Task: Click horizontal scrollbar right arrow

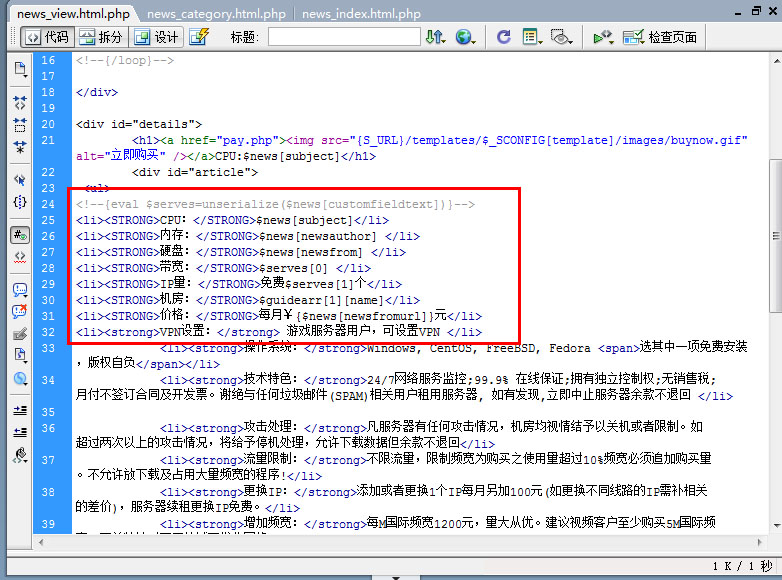Action: [x=760, y=542]
